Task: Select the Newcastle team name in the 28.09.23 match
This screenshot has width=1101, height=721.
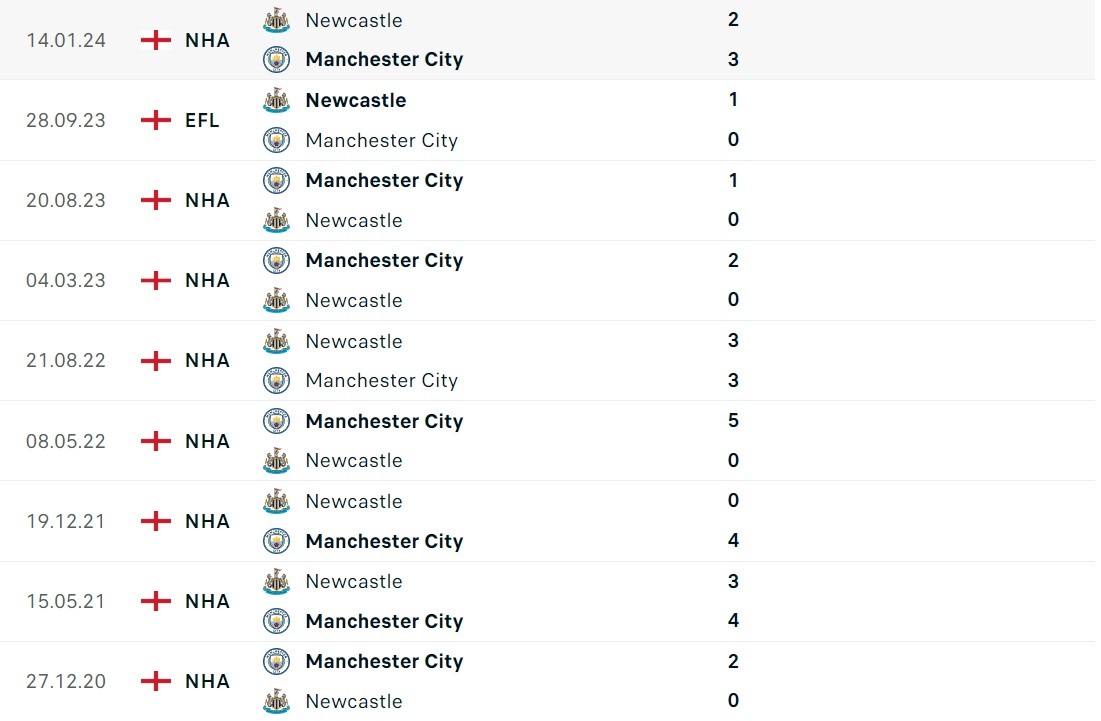Action: pyautogui.click(x=355, y=100)
